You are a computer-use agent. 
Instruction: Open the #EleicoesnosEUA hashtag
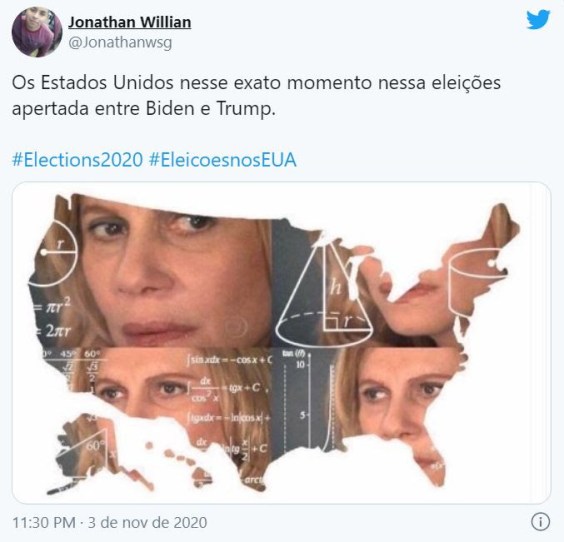pos(223,160)
